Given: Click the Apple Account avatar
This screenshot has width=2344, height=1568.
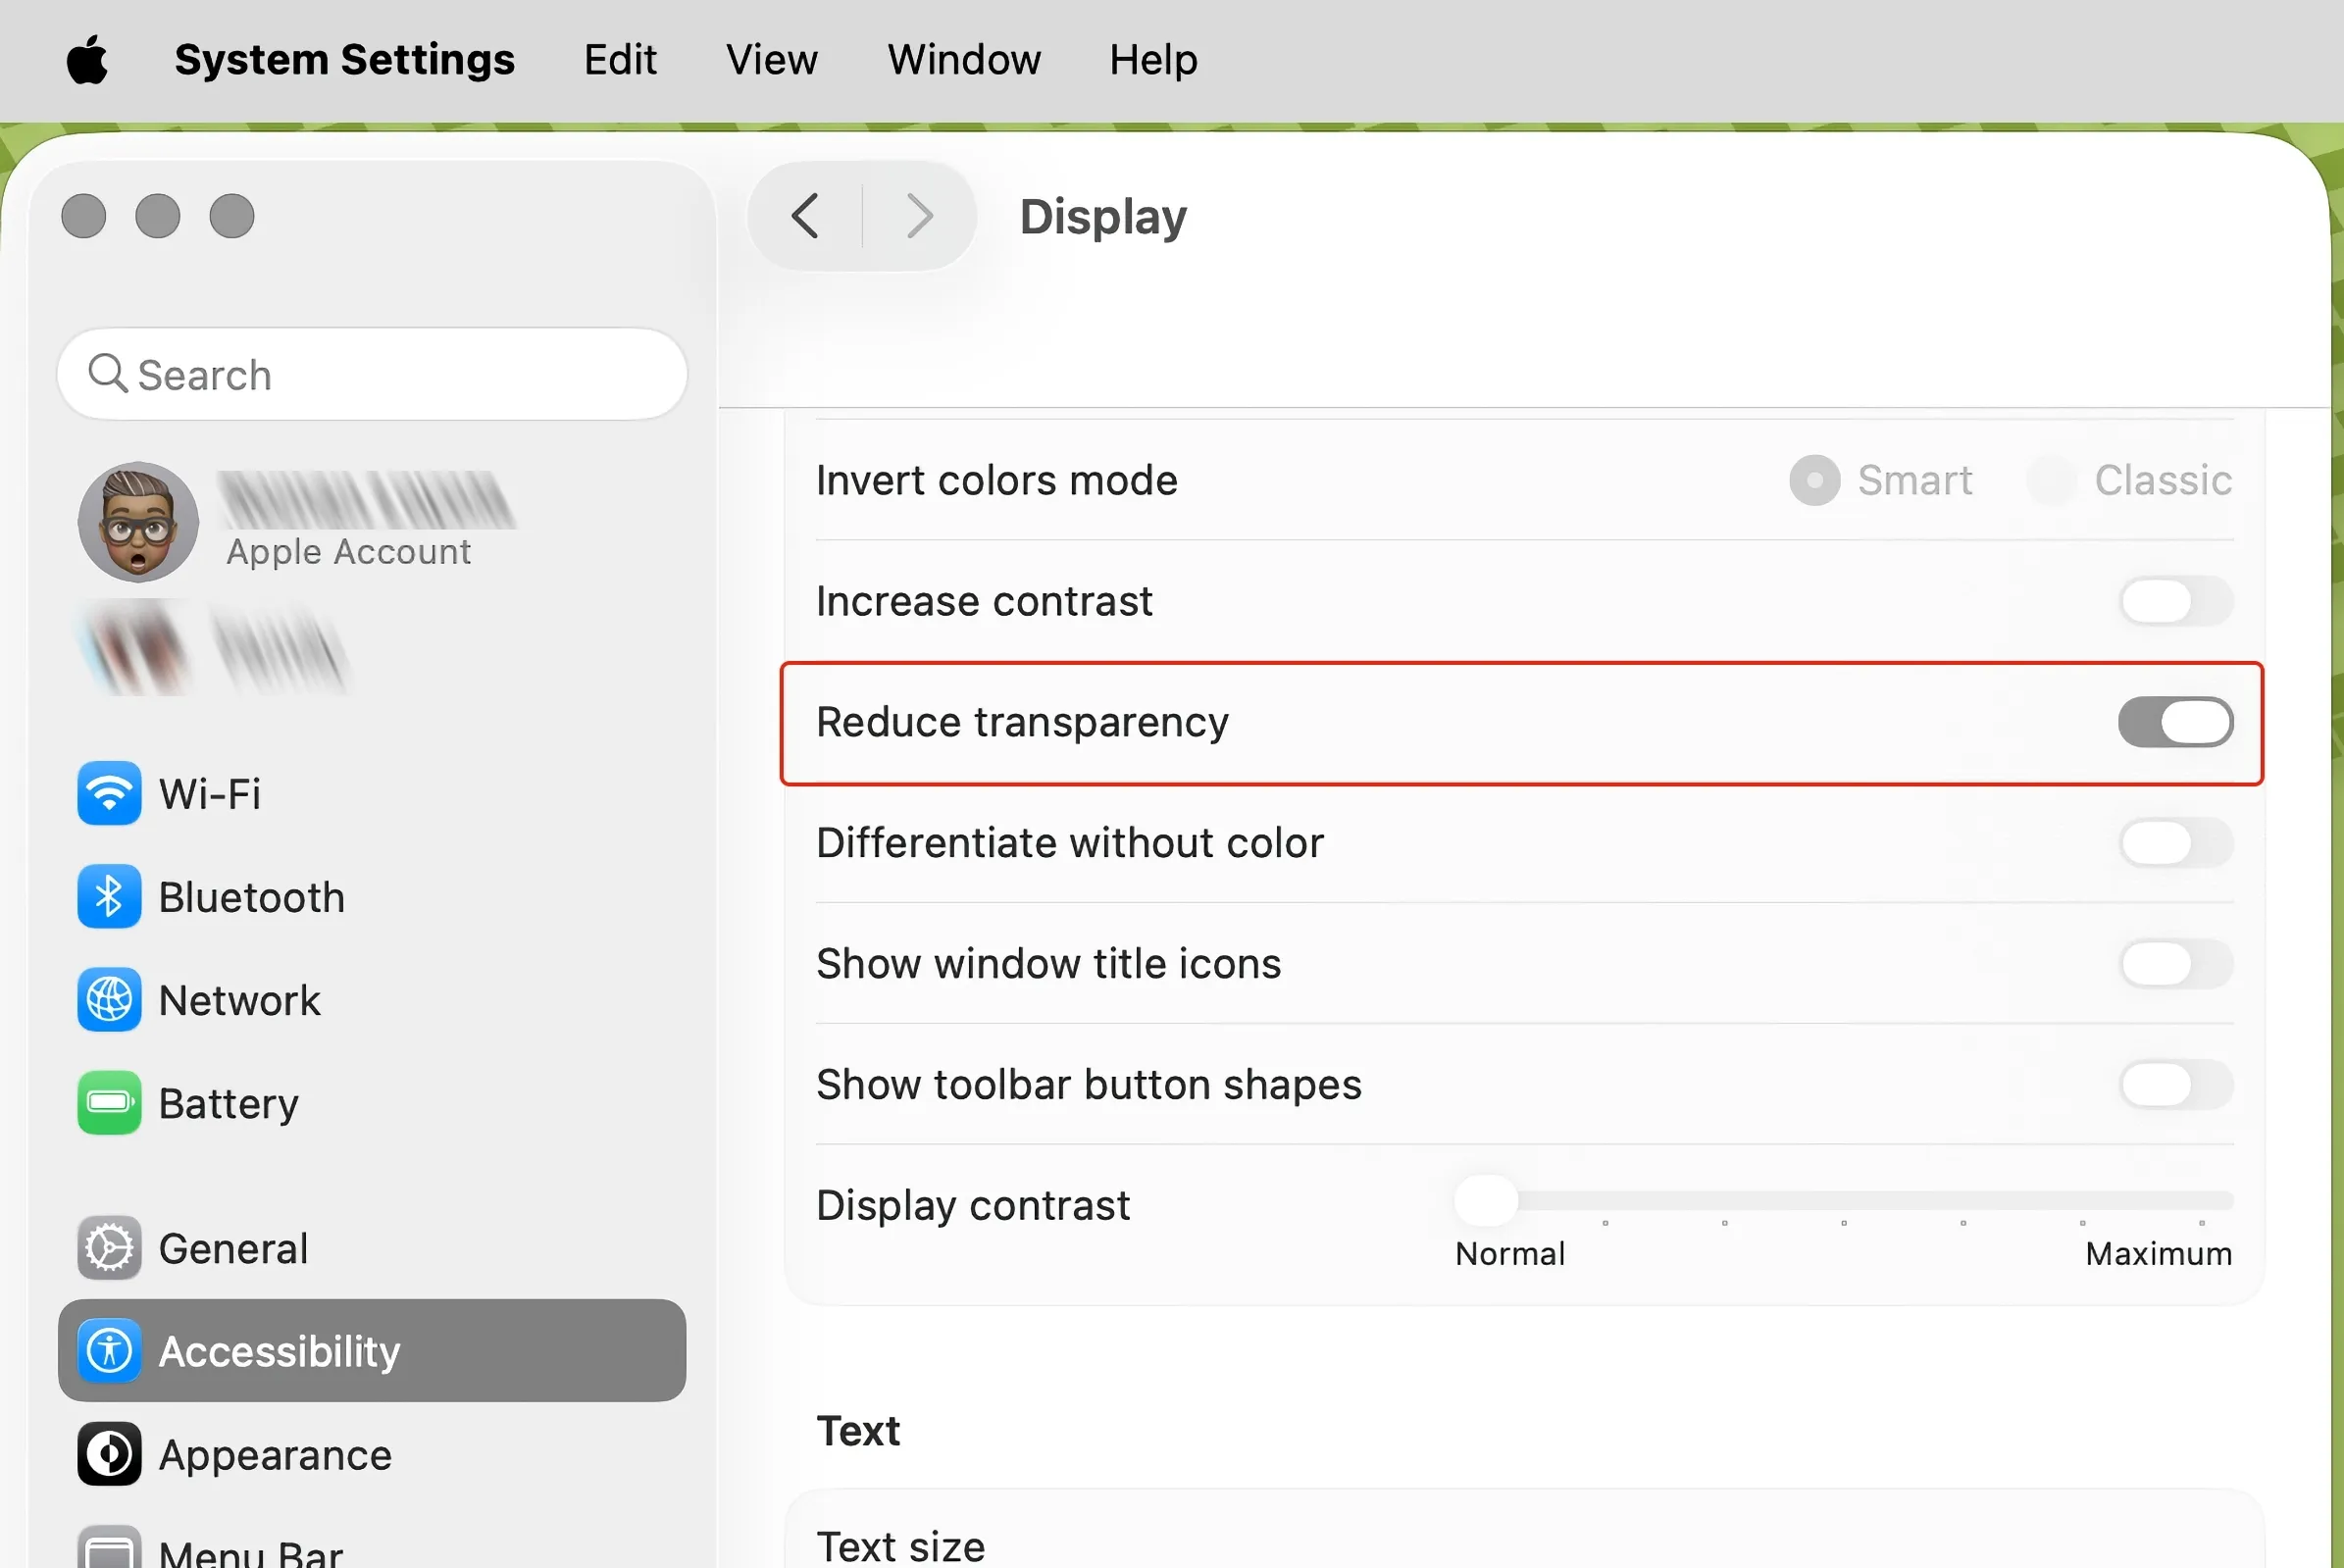Looking at the screenshot, I should tap(138, 522).
